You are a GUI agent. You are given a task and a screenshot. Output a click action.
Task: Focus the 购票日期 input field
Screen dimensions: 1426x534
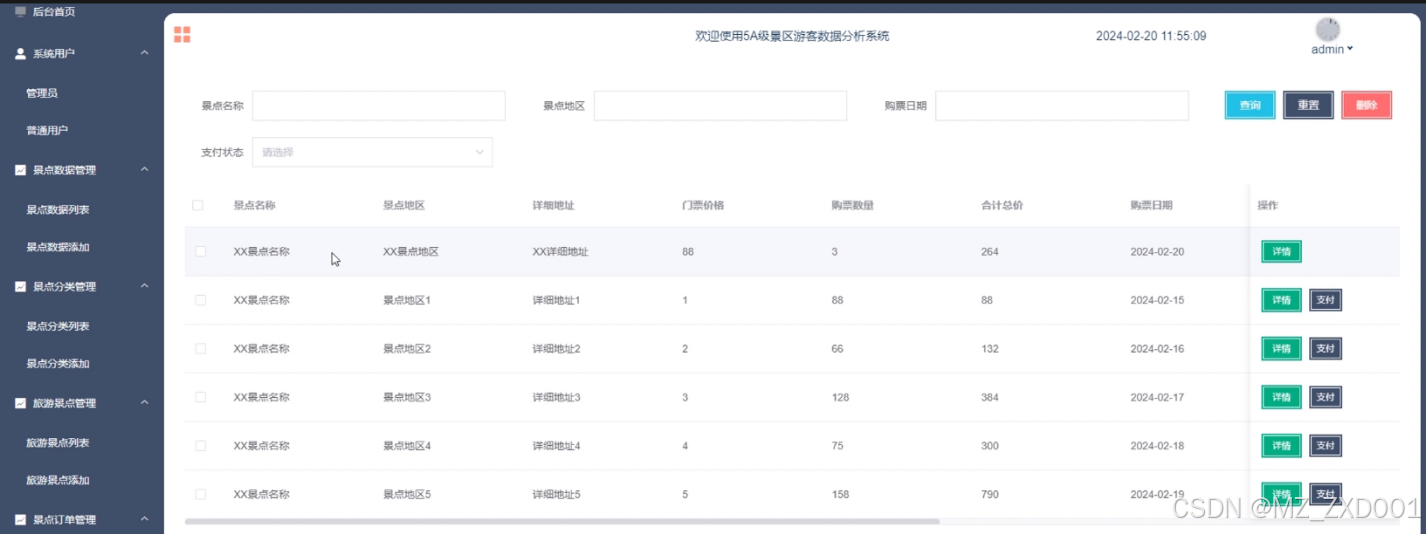coord(1062,106)
